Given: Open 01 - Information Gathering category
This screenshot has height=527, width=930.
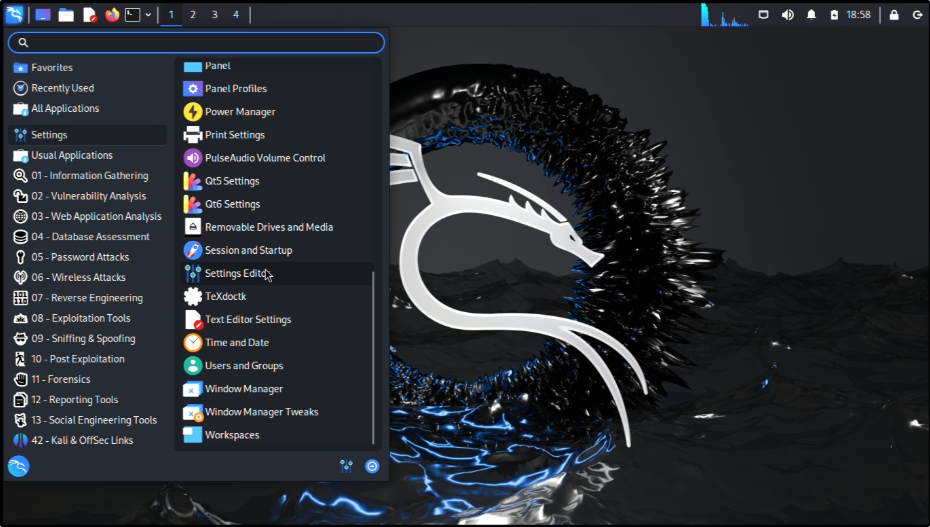Looking at the screenshot, I should tap(87, 175).
